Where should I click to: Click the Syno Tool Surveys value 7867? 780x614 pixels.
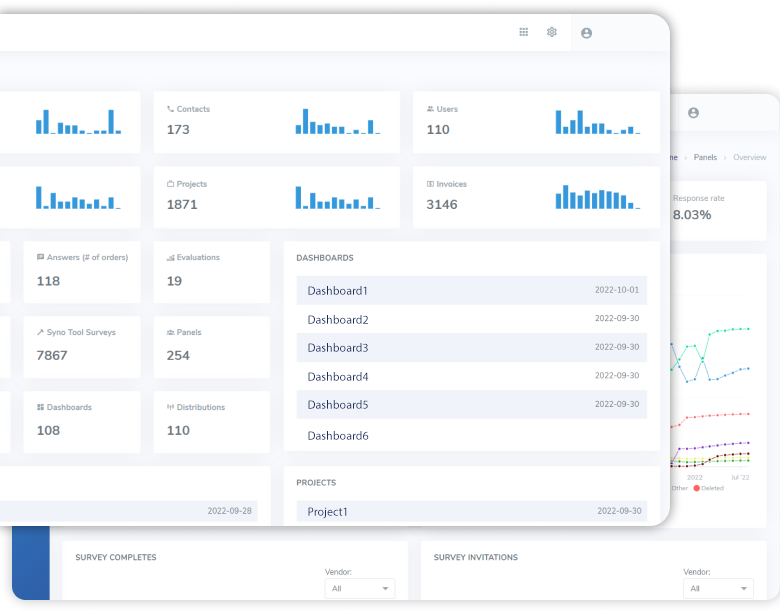tap(52, 356)
